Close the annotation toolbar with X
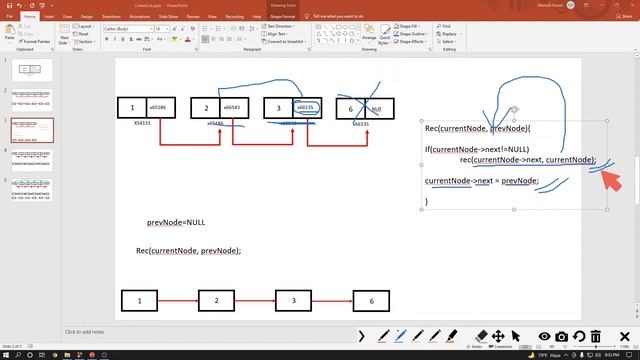This screenshot has width=640, height=360. click(x=624, y=336)
